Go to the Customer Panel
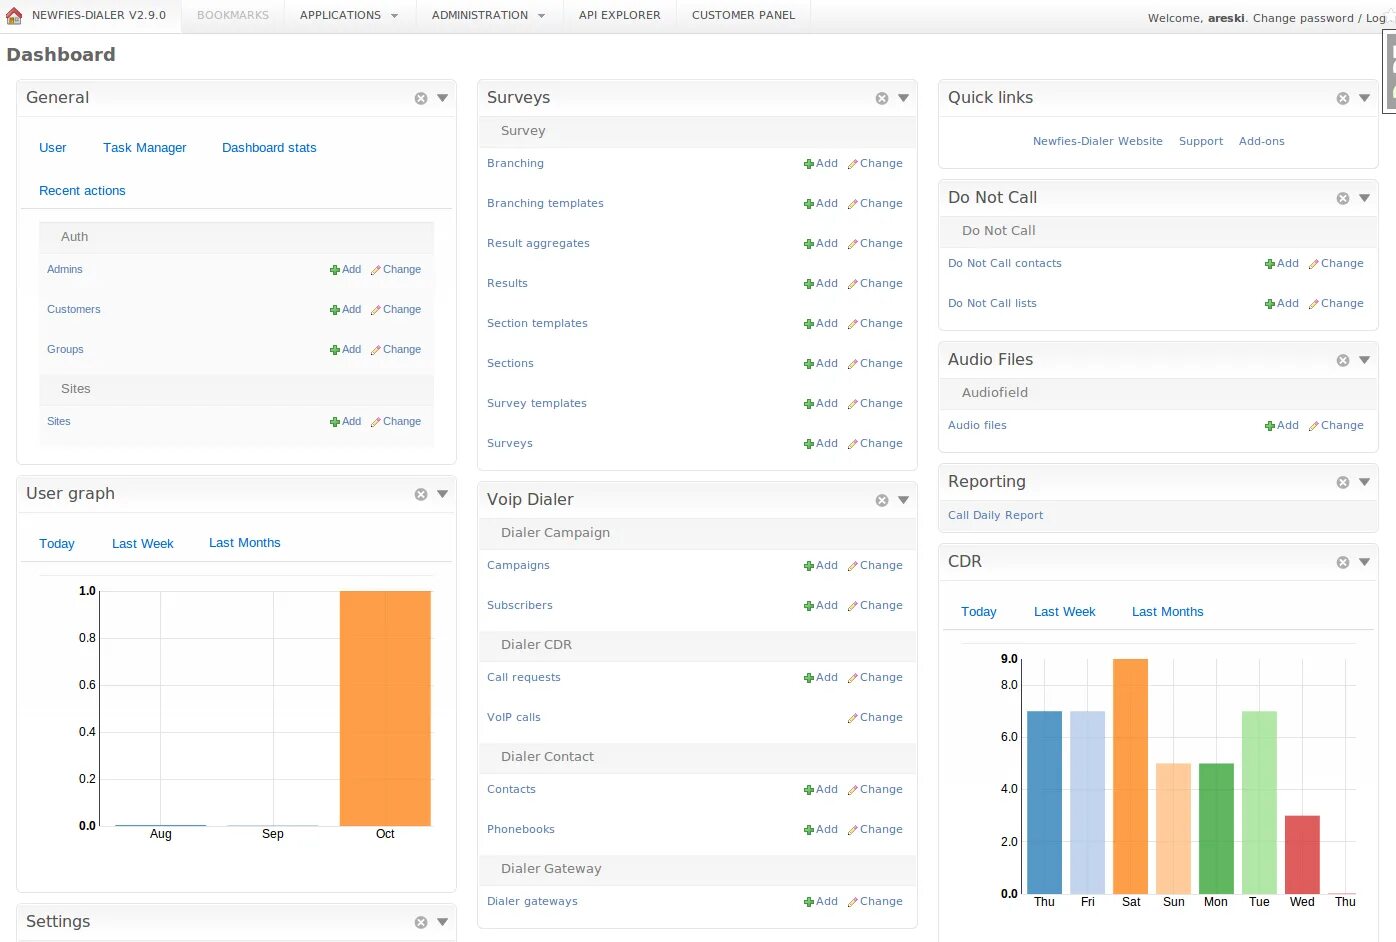The image size is (1396, 942). (x=744, y=16)
